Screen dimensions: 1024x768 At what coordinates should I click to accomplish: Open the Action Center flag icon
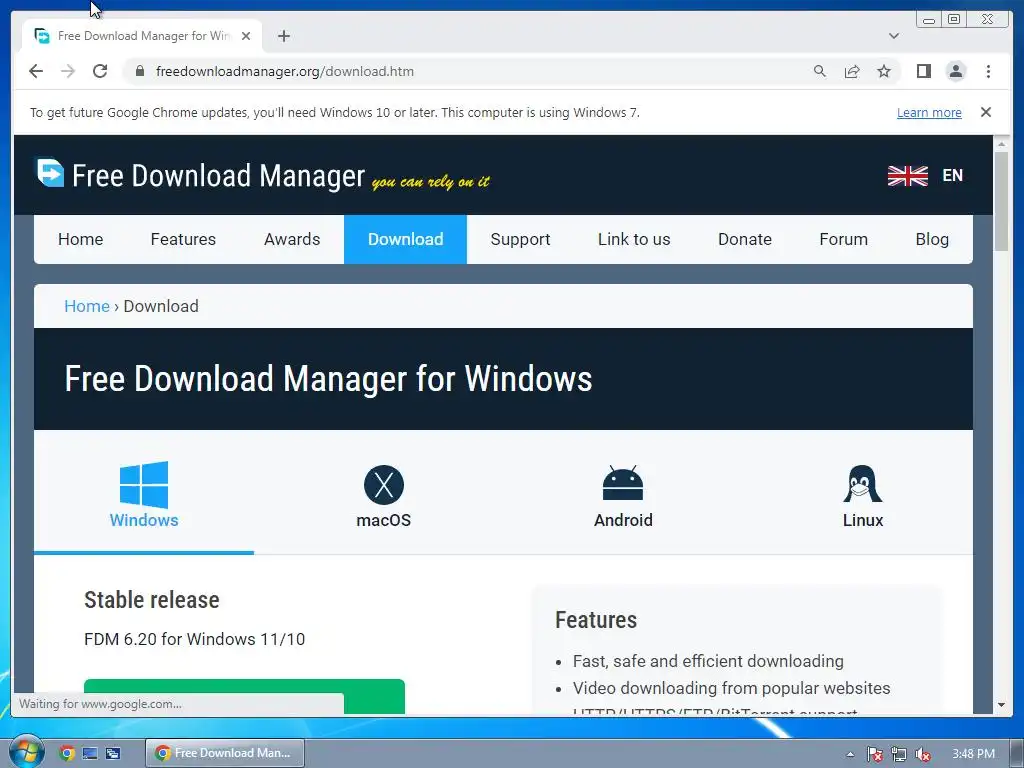tap(874, 754)
